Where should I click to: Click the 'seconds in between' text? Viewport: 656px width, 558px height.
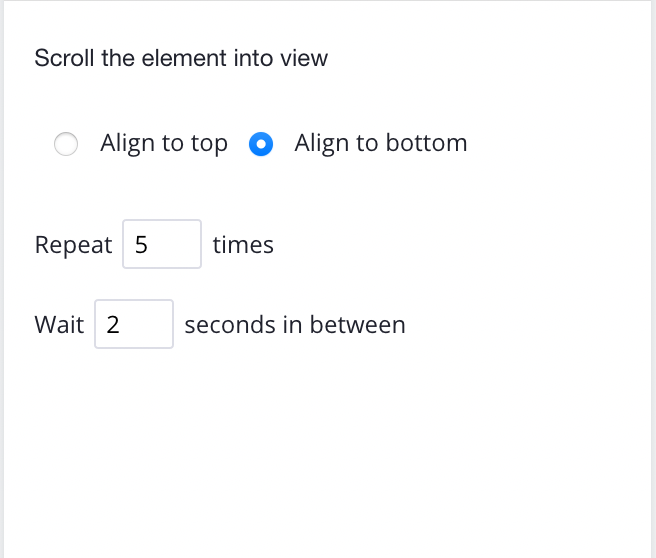click(x=295, y=325)
